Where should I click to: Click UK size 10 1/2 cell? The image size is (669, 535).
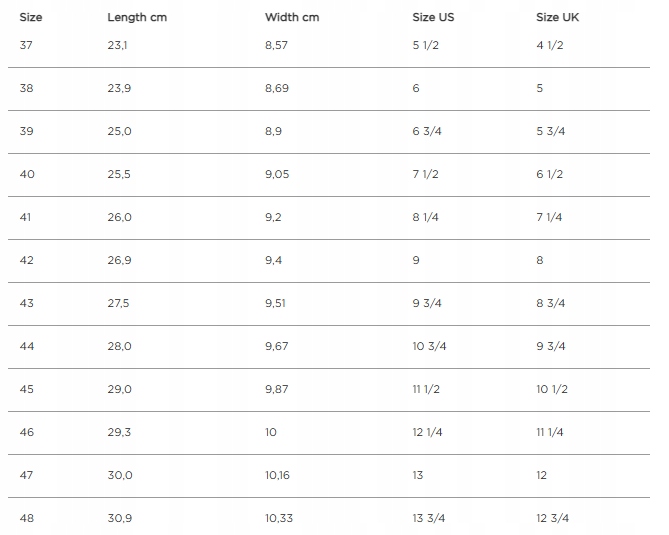(x=552, y=389)
